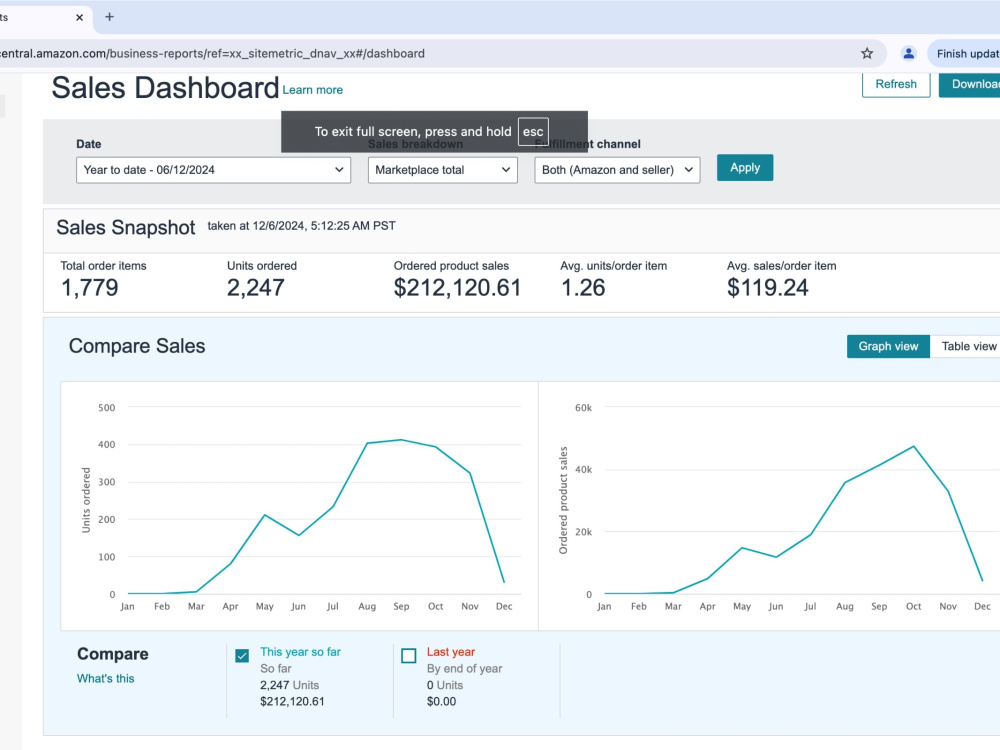The width and height of the screenshot is (1000, 750).
Task: Open the browser profile icon
Action: coord(909,54)
